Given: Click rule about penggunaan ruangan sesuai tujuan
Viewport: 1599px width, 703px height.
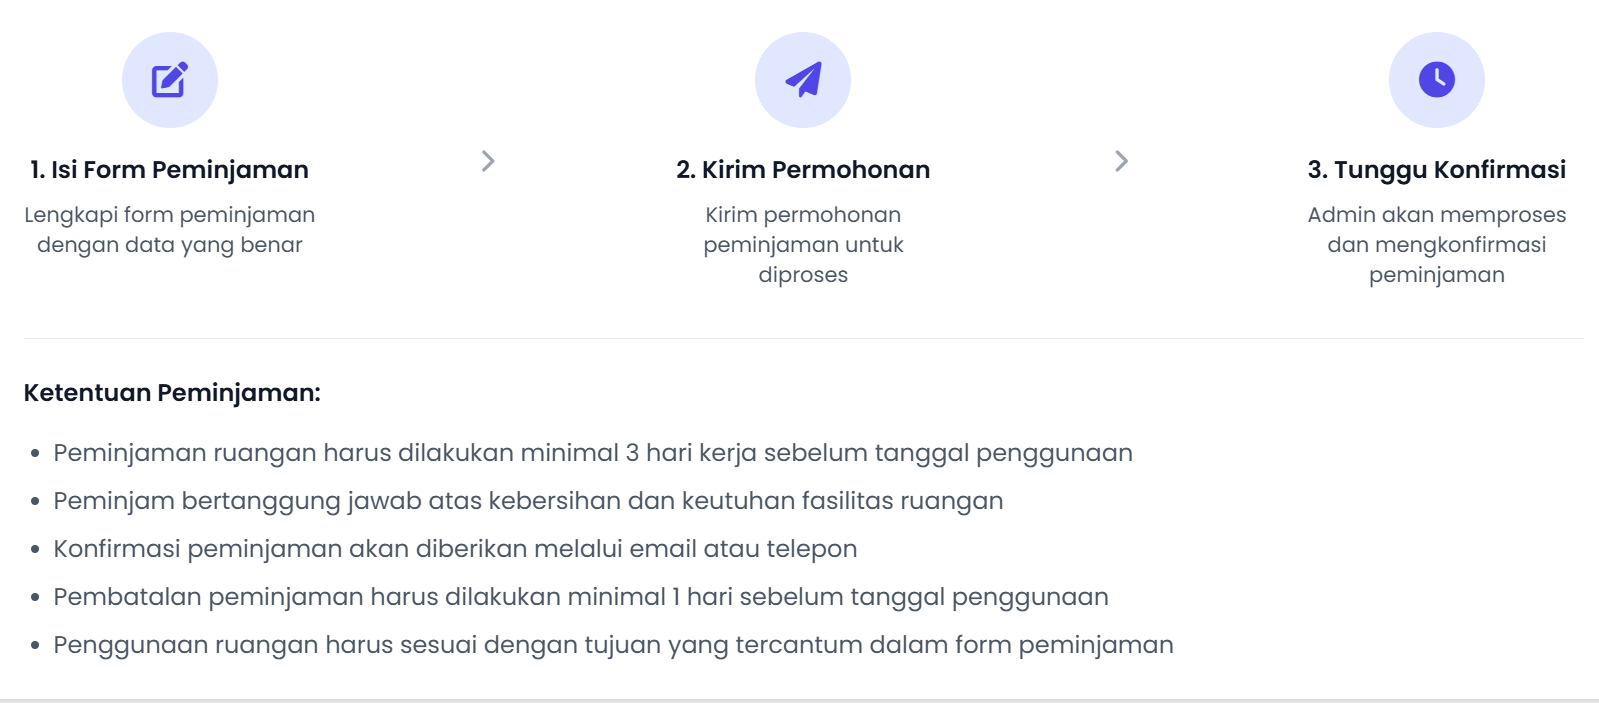Looking at the screenshot, I should [x=613, y=645].
